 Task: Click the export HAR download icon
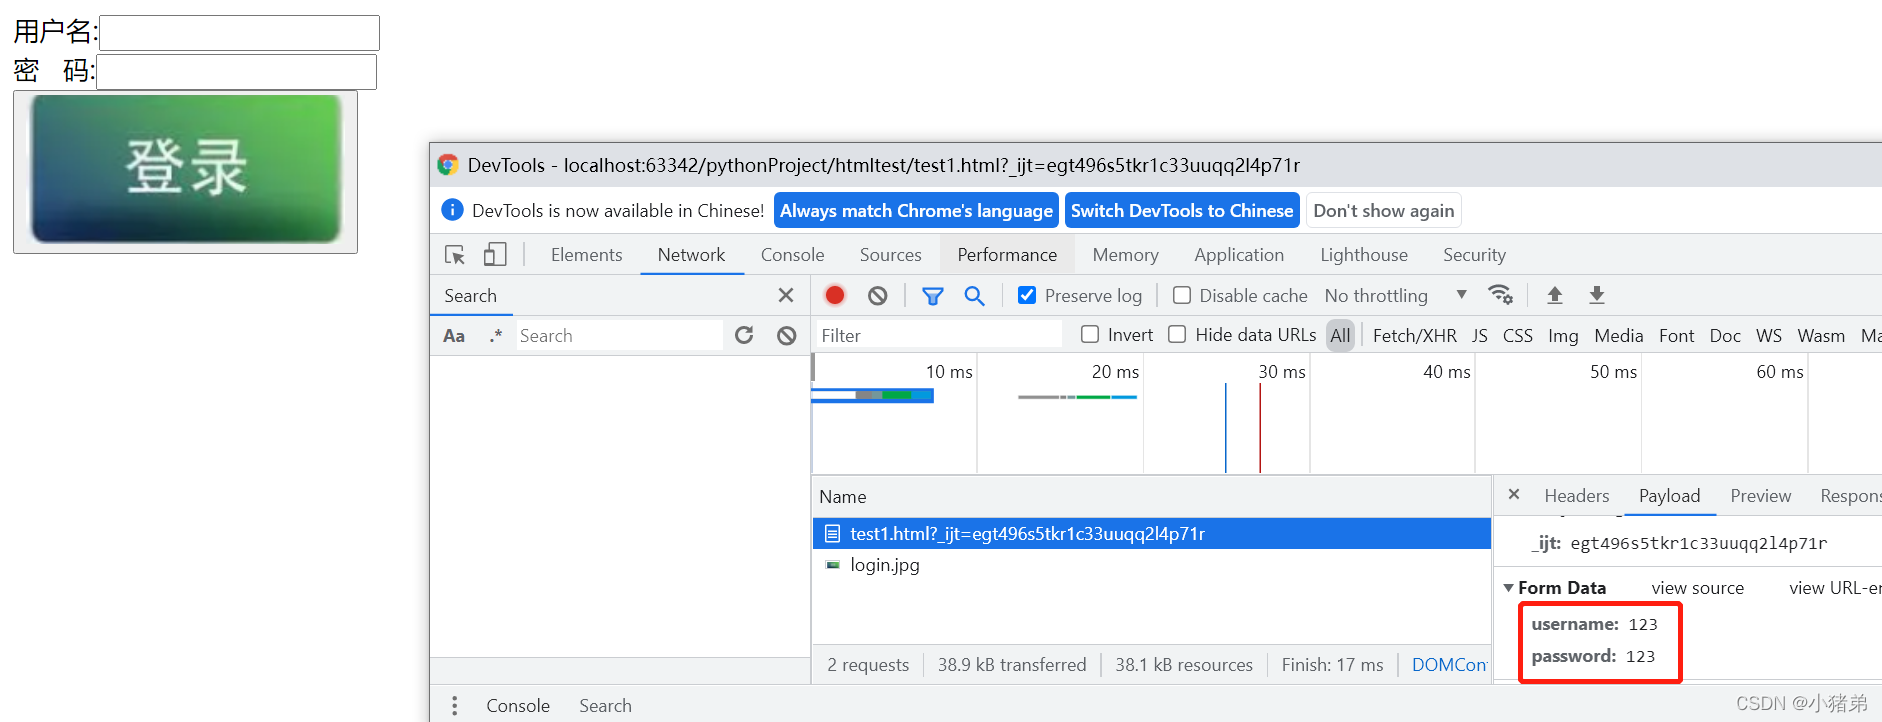pyautogui.click(x=1597, y=295)
